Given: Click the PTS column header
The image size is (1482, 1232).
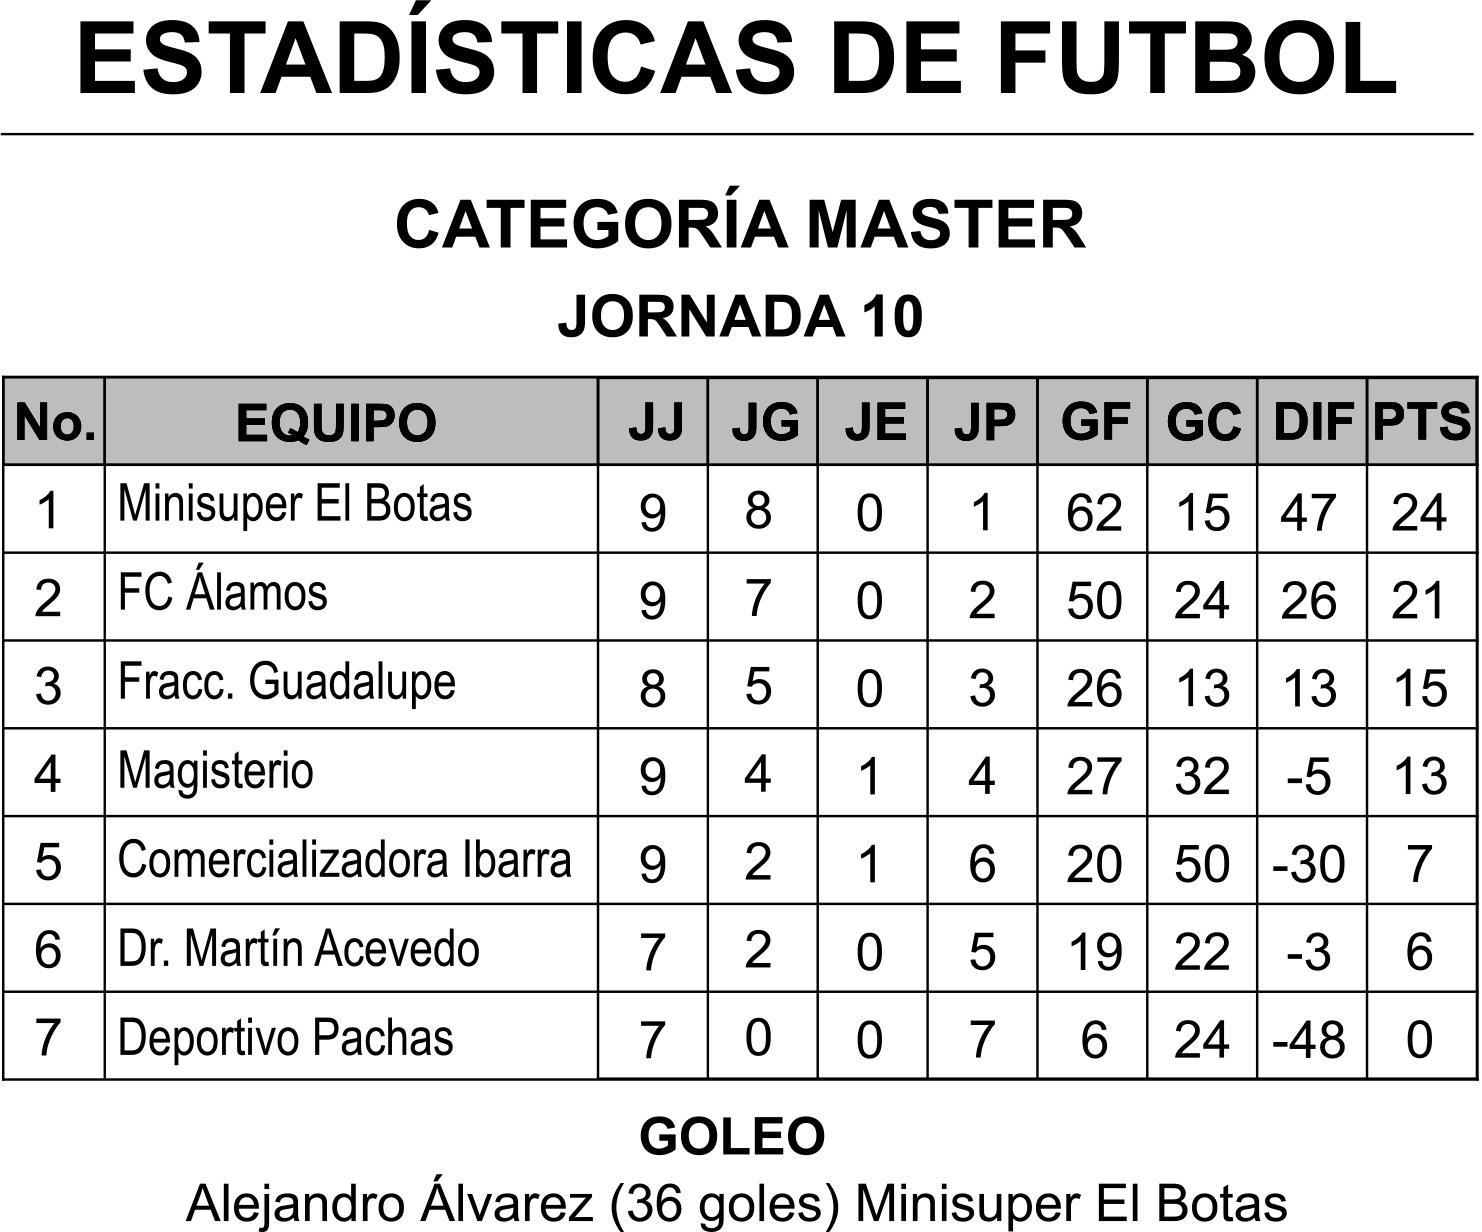Looking at the screenshot, I should (x=1421, y=422).
